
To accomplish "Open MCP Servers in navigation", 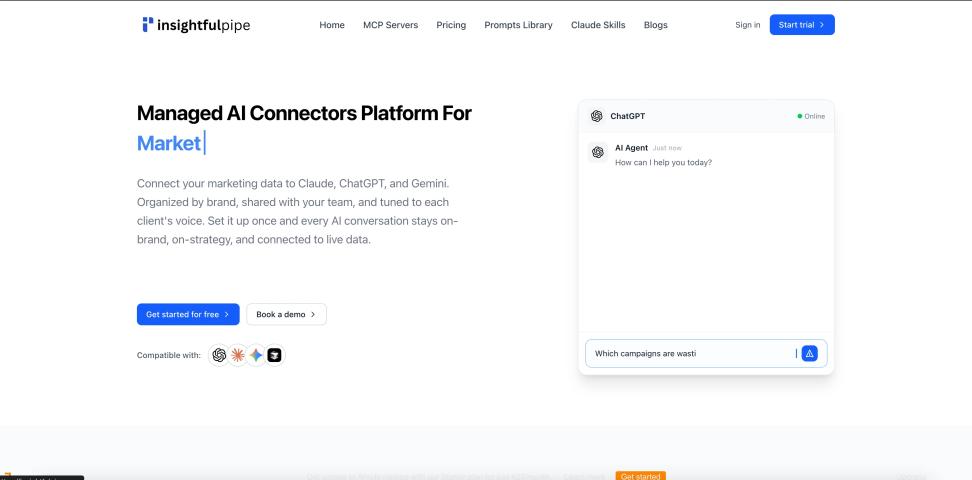I will (x=390, y=25).
